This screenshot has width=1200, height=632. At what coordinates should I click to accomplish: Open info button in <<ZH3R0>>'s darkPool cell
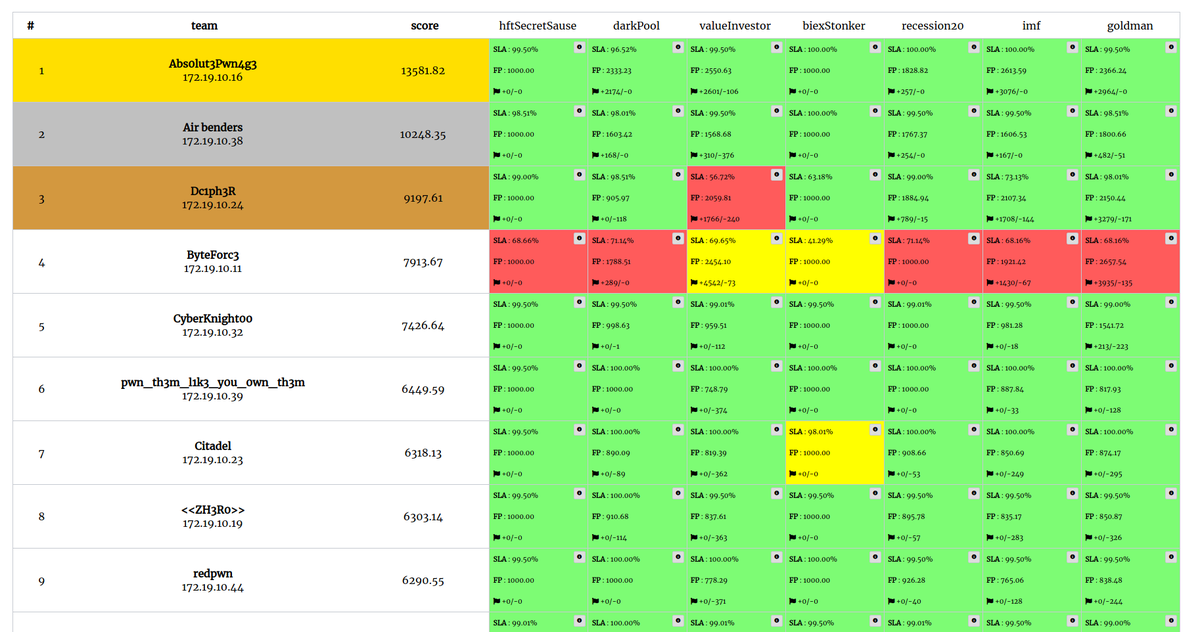click(x=678, y=495)
